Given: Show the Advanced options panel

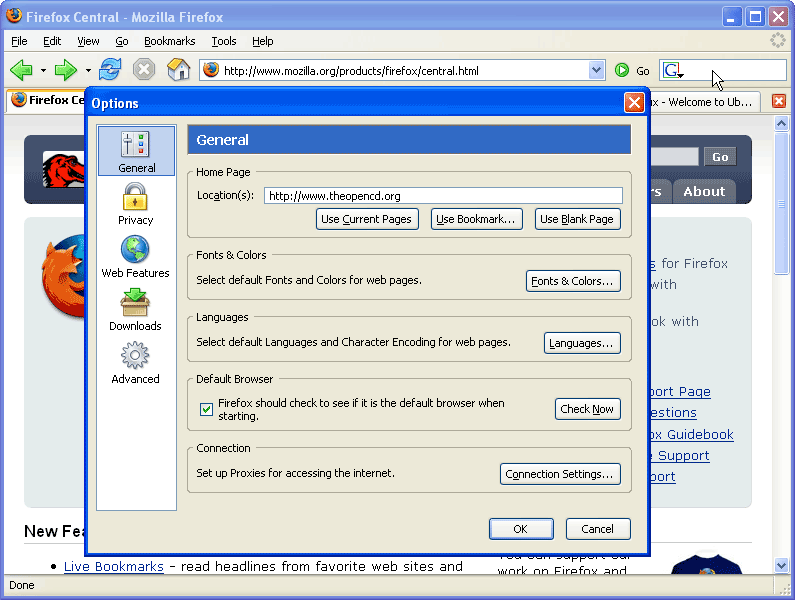Looking at the screenshot, I should click(x=135, y=362).
